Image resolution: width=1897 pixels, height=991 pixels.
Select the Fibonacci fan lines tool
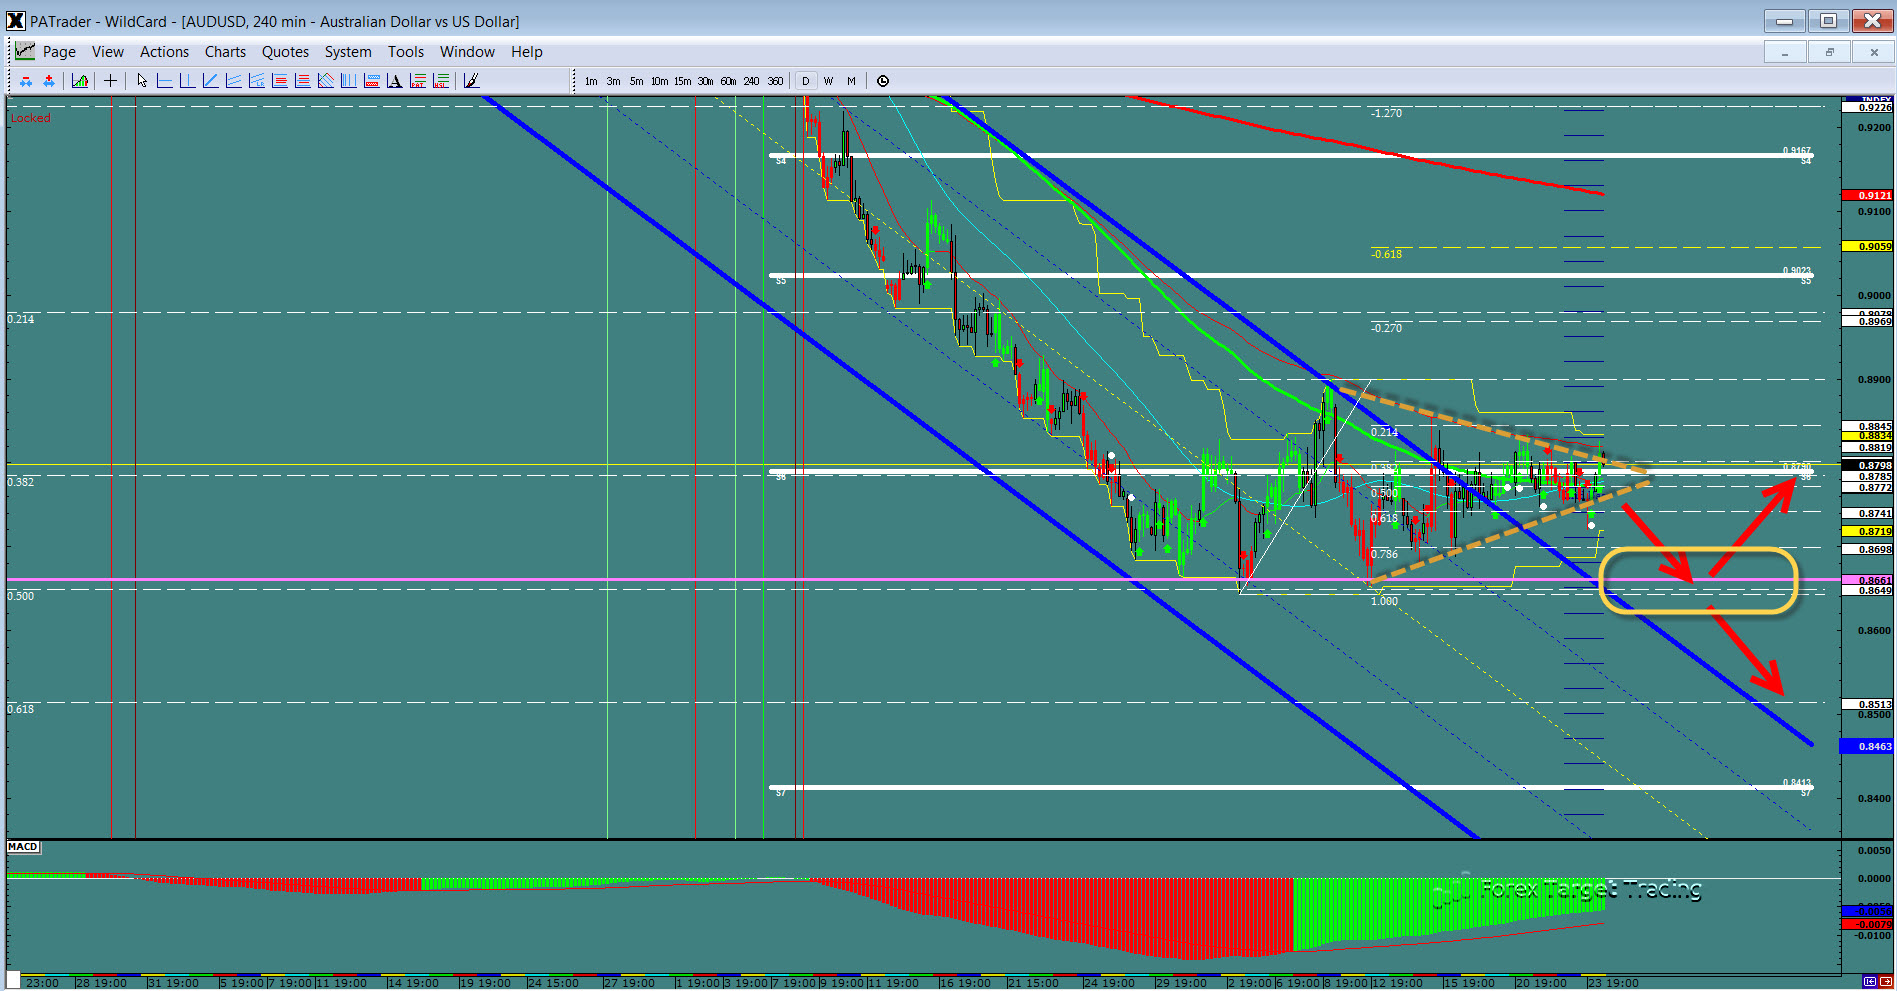click(326, 81)
